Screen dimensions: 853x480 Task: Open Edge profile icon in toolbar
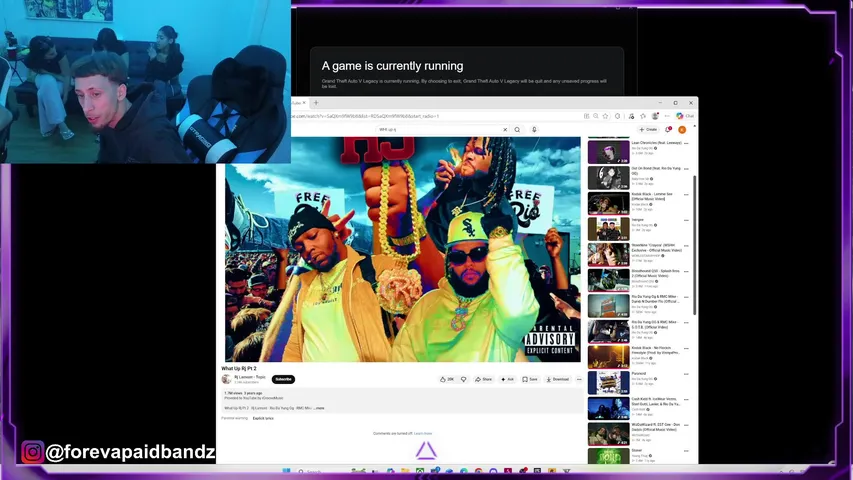656,116
